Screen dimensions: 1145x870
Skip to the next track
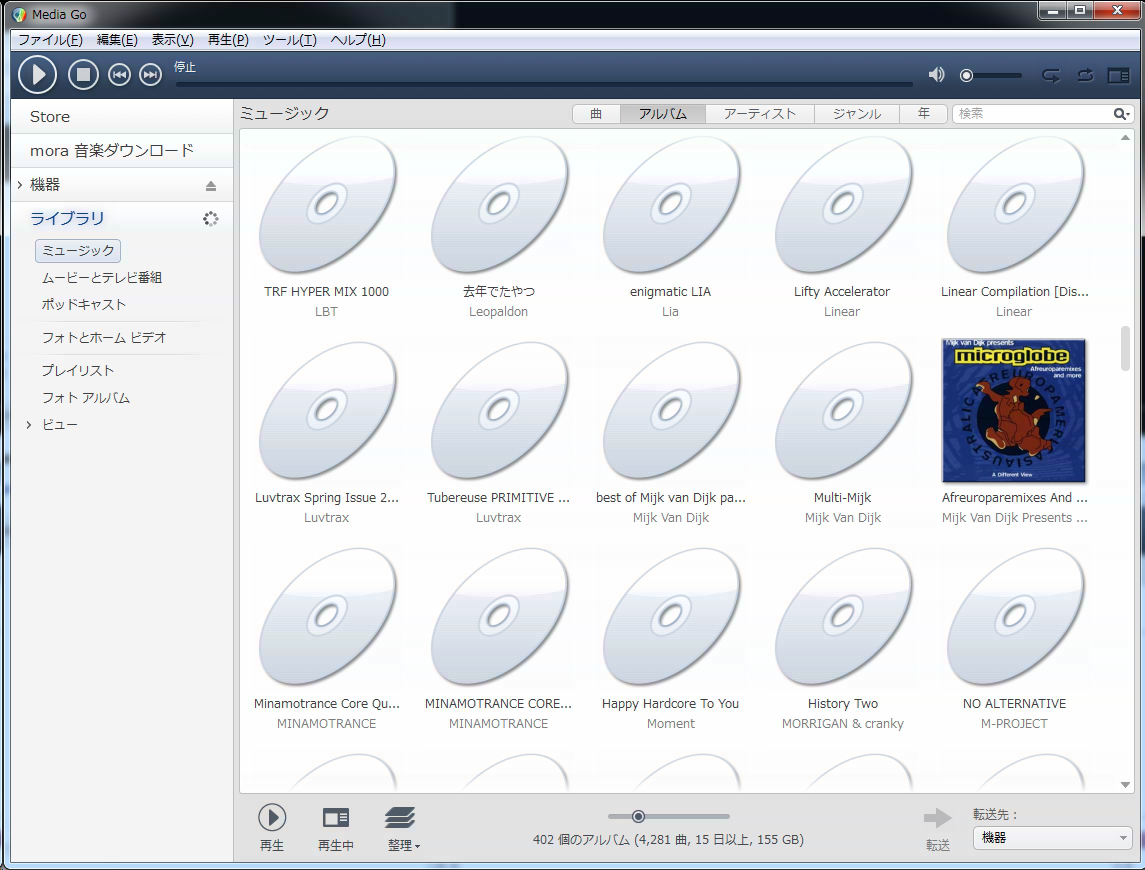tap(150, 75)
